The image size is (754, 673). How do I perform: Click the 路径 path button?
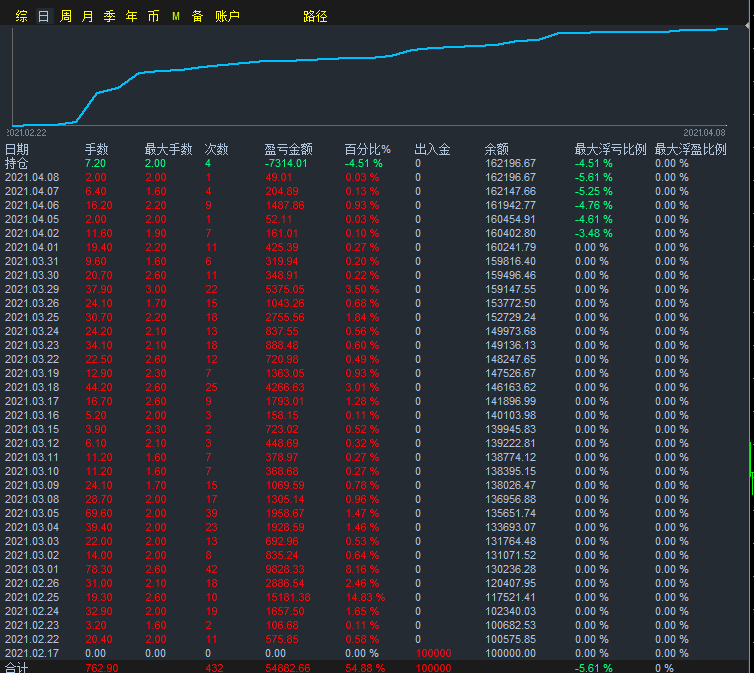[x=315, y=16]
